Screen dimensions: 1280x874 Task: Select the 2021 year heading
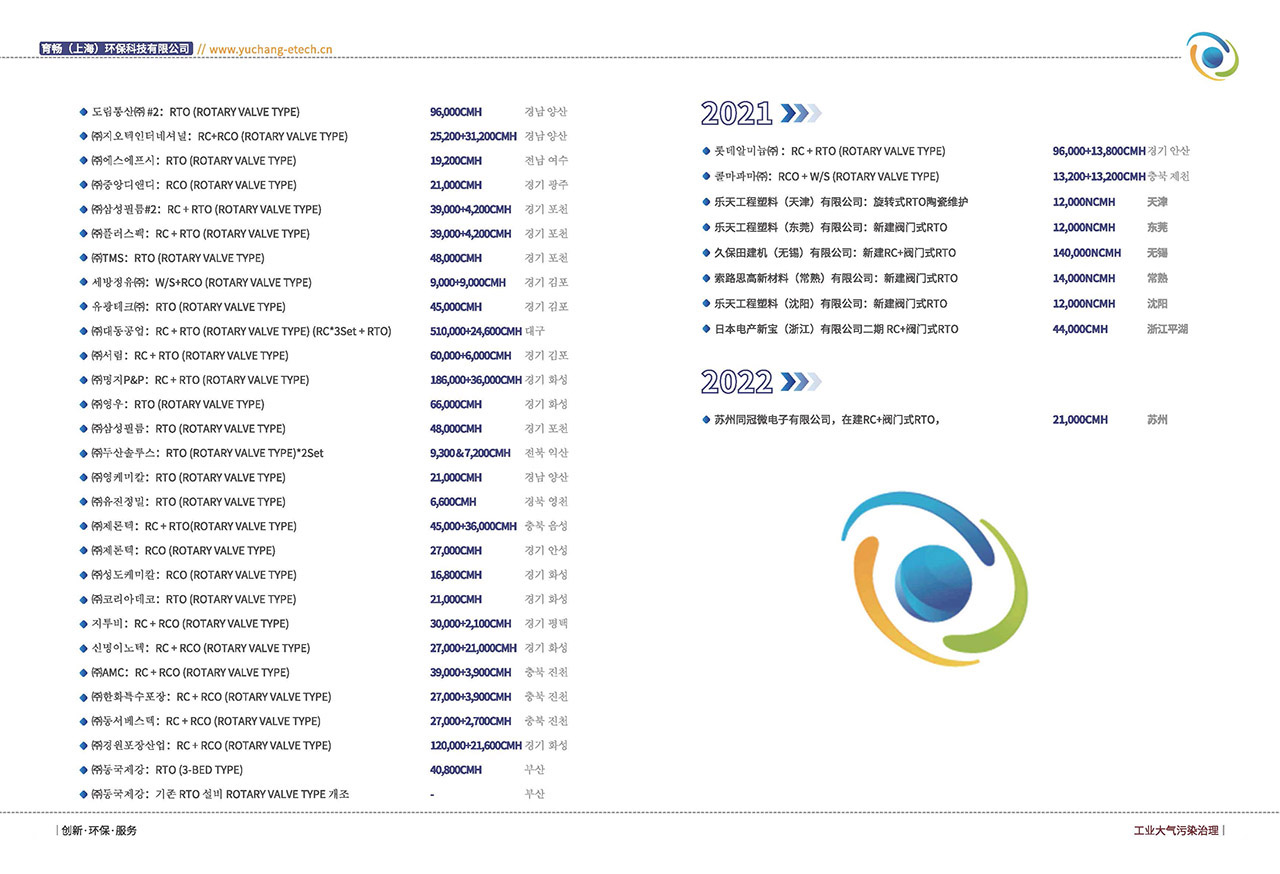(737, 113)
